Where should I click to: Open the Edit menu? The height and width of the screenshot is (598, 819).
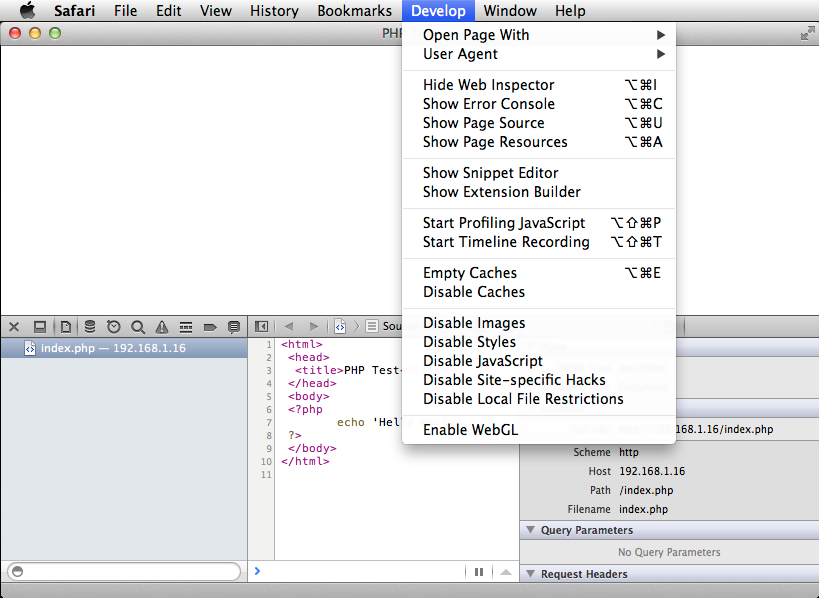coord(168,10)
